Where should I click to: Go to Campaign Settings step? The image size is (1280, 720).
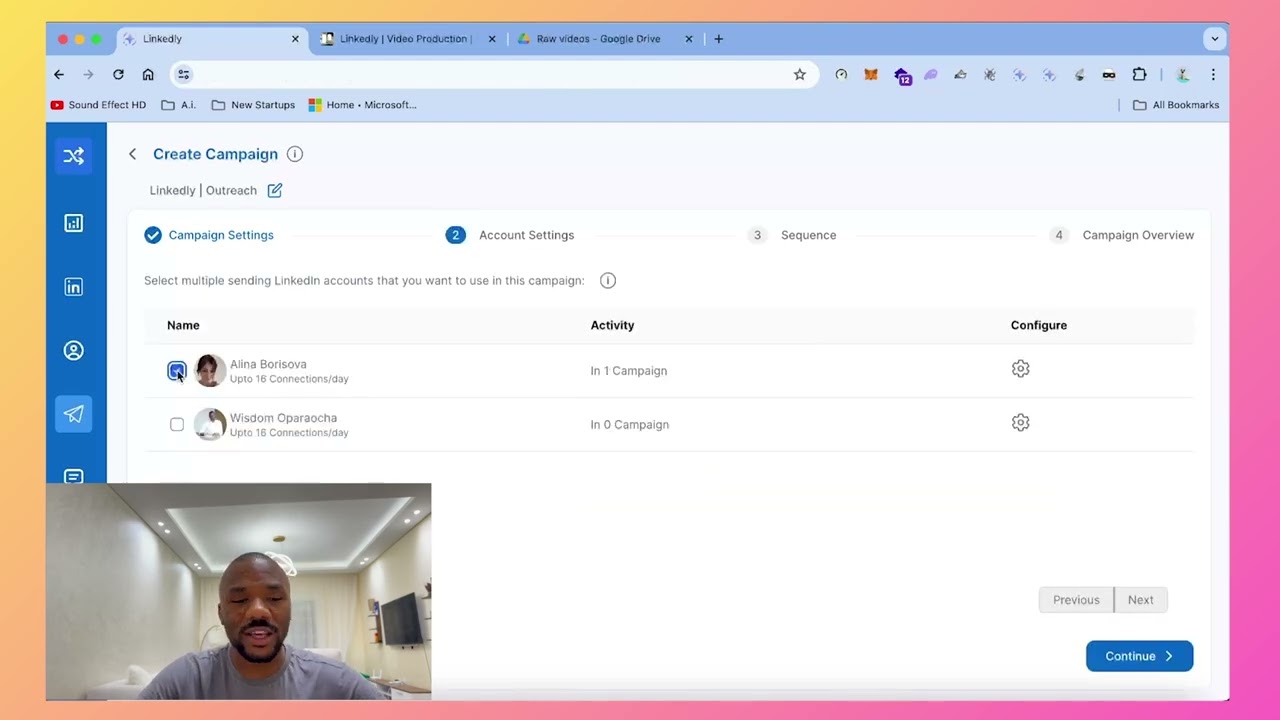click(x=209, y=235)
